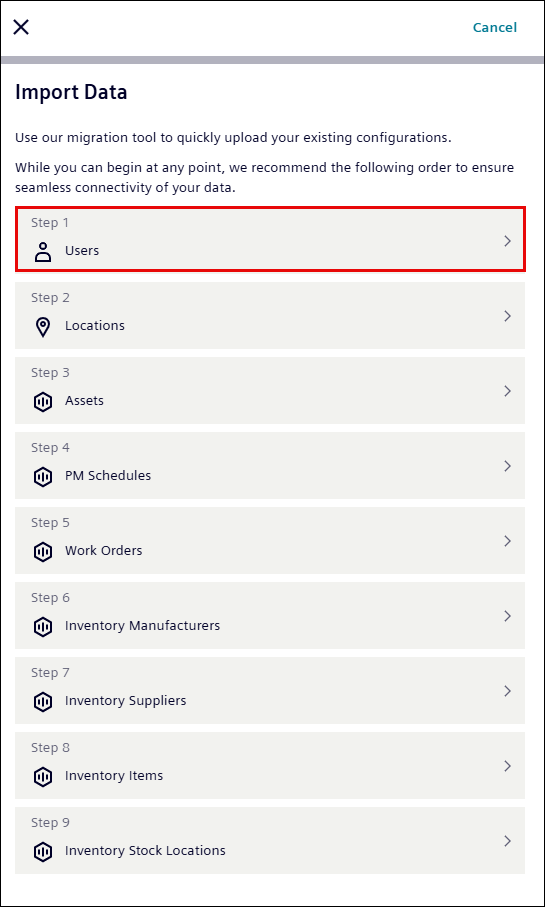Viewport: 545px width, 907px height.
Task: Cancel the data import
Action: (x=495, y=27)
